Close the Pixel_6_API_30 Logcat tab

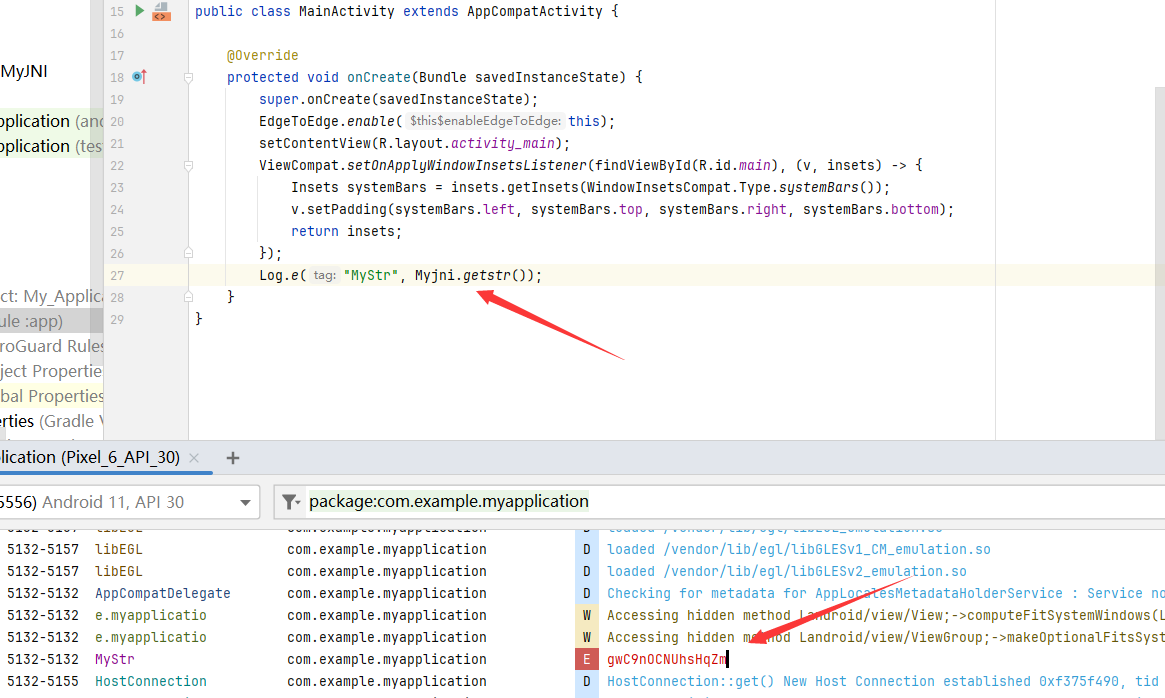coord(195,458)
